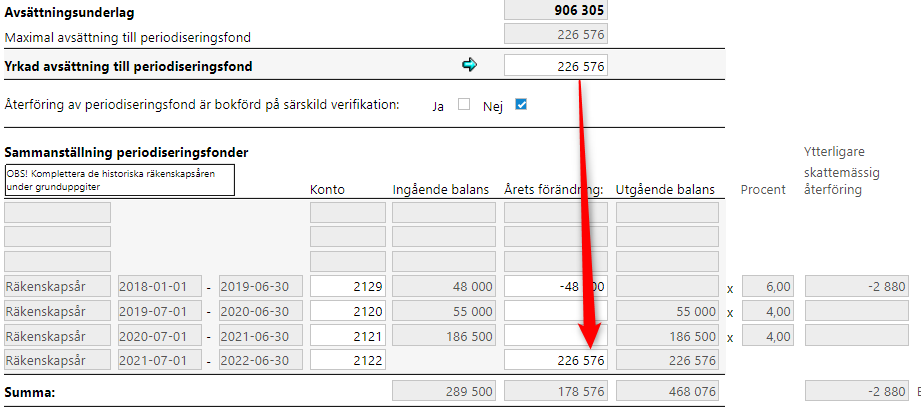
Task: Select start date 2018-01-01
Action: [160, 287]
